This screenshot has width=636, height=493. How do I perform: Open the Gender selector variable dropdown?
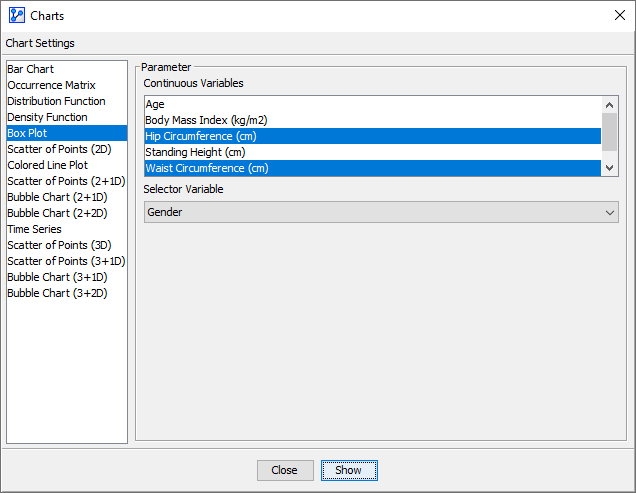[381, 212]
